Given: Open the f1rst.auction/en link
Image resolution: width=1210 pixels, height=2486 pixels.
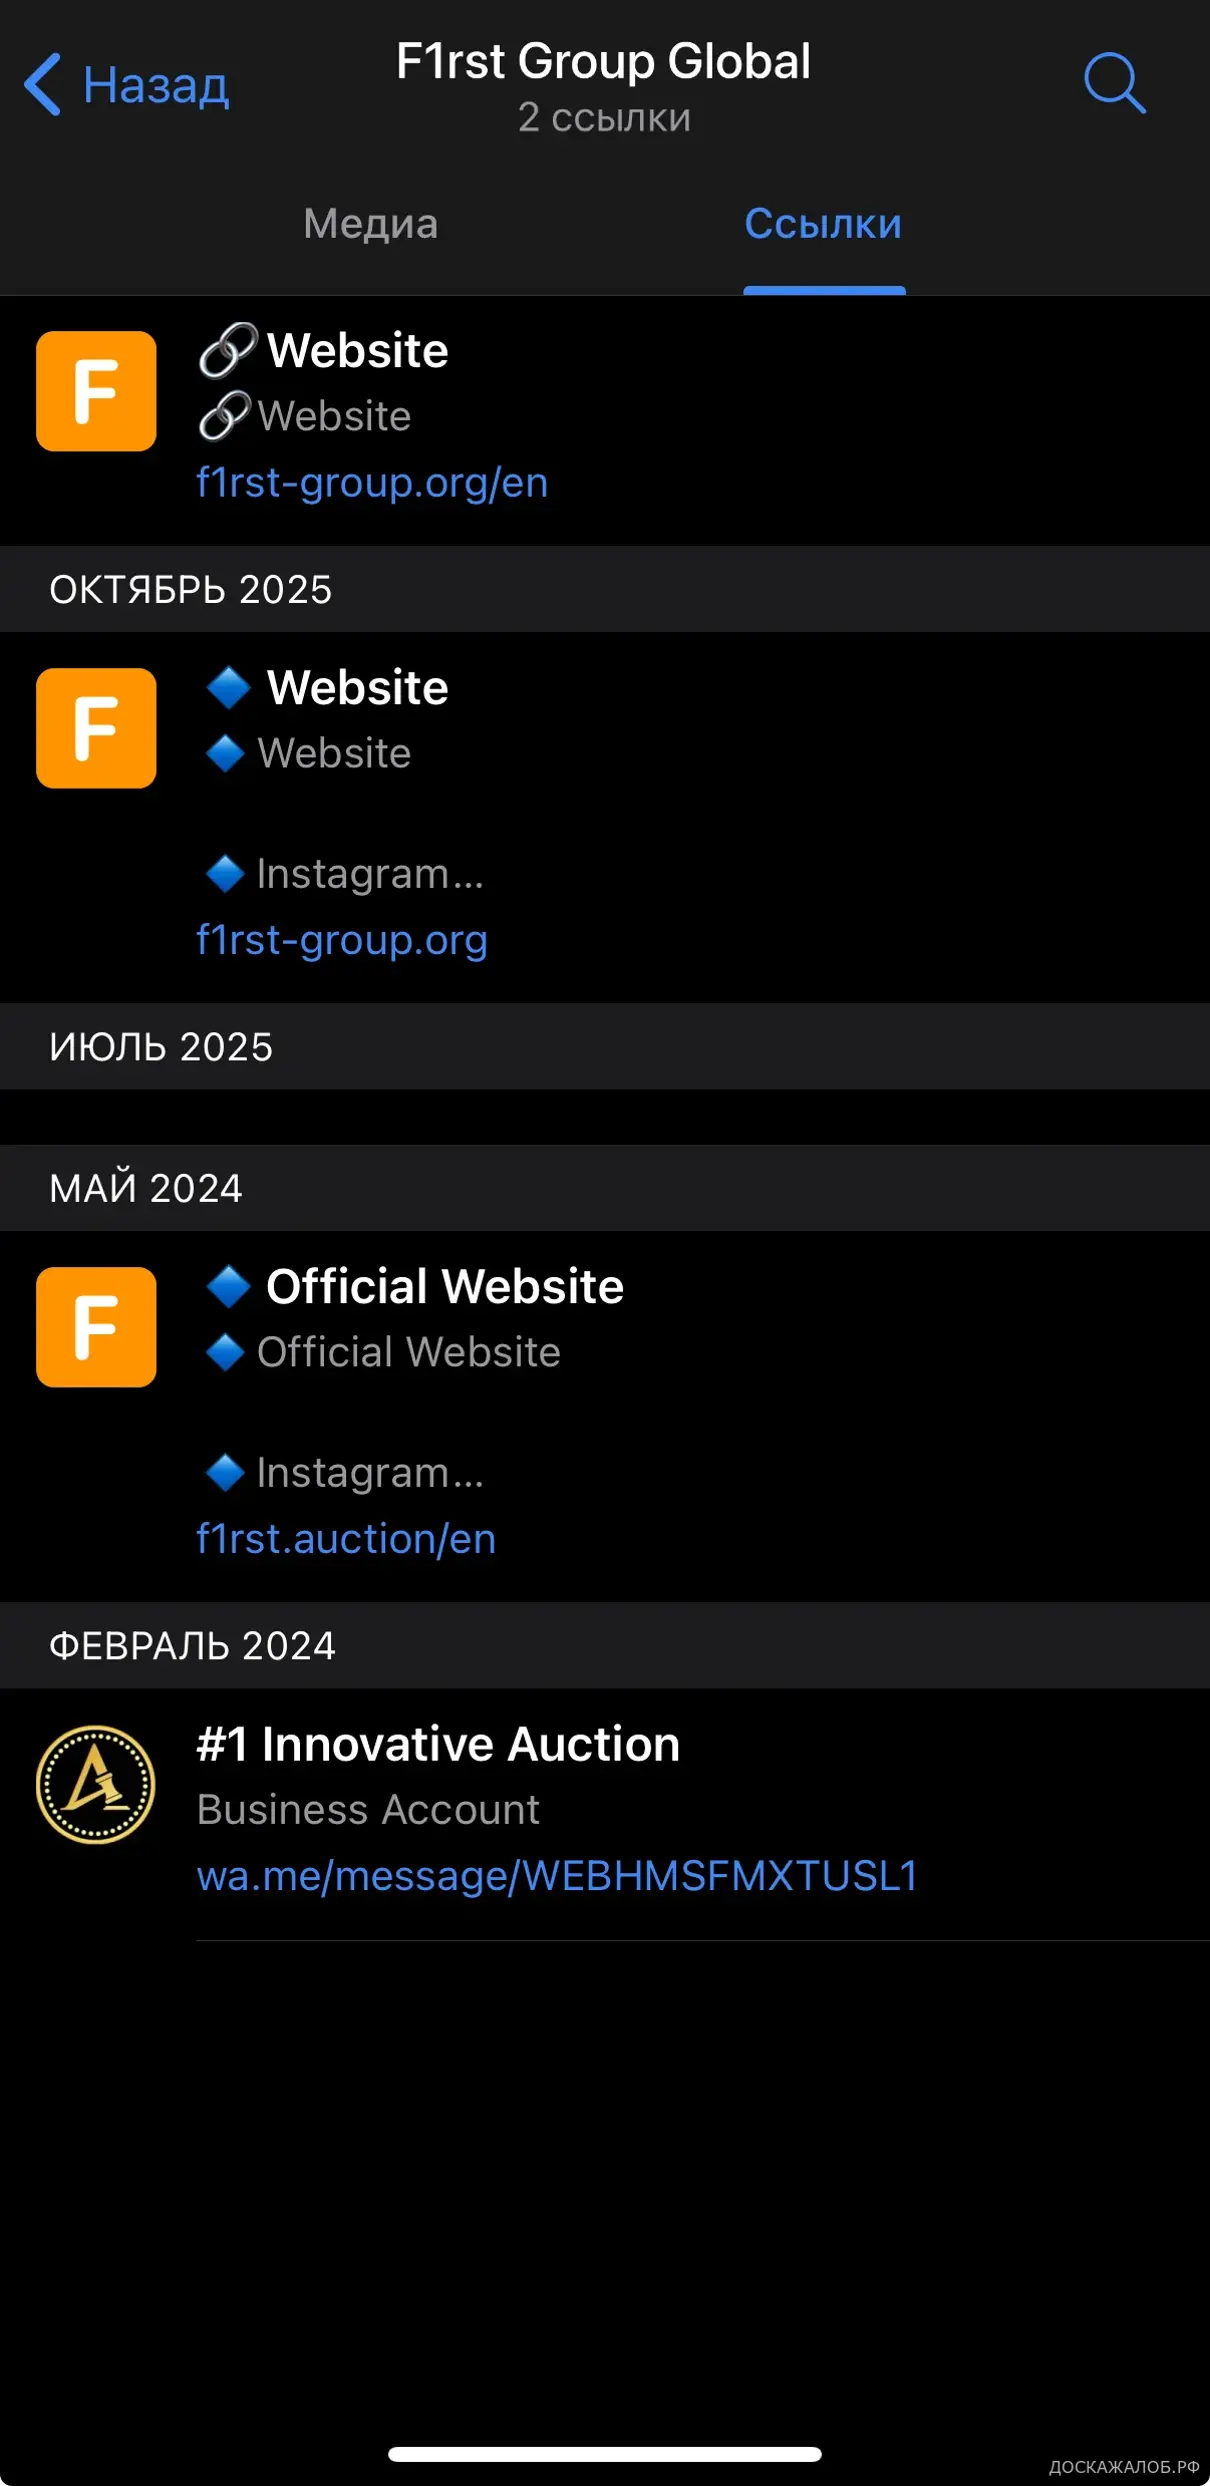Looking at the screenshot, I should (x=346, y=1539).
